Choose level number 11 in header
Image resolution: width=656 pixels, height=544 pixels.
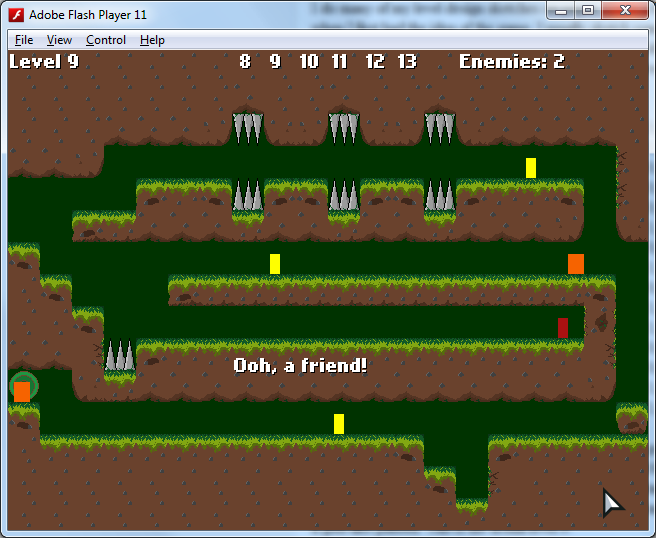[x=340, y=62]
